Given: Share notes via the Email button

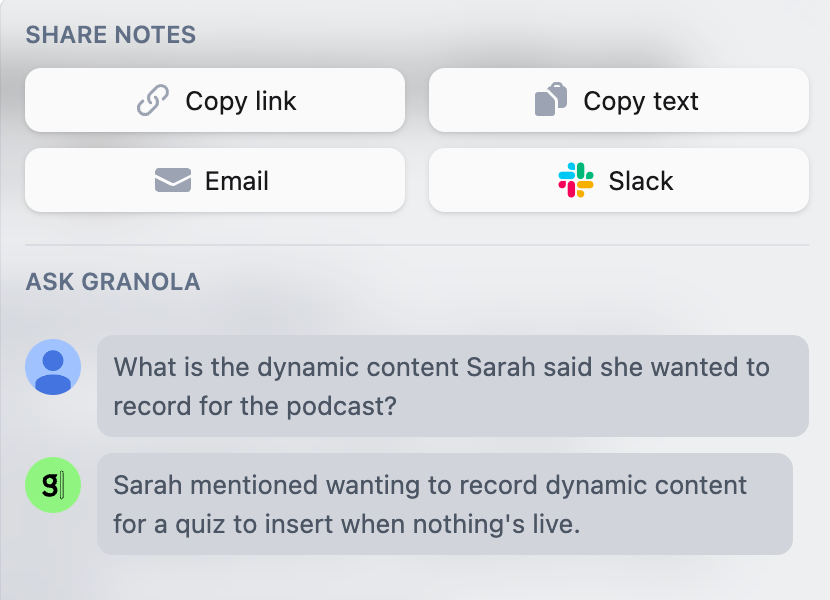Looking at the screenshot, I should (x=215, y=181).
